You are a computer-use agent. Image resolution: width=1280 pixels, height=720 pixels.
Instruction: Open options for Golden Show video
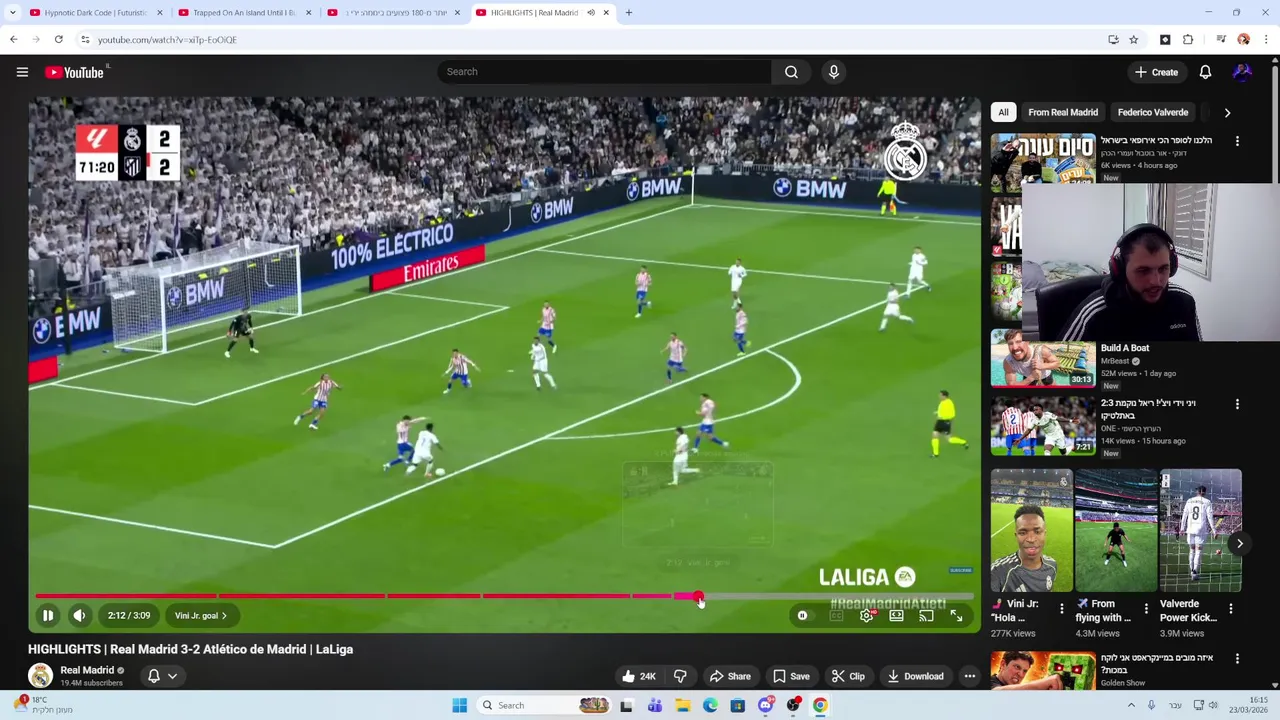tap(1237, 659)
